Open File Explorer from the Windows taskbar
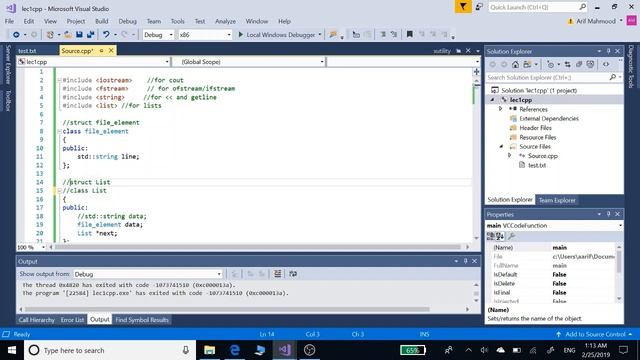Screen dimensions: 640x360 coord(209,350)
